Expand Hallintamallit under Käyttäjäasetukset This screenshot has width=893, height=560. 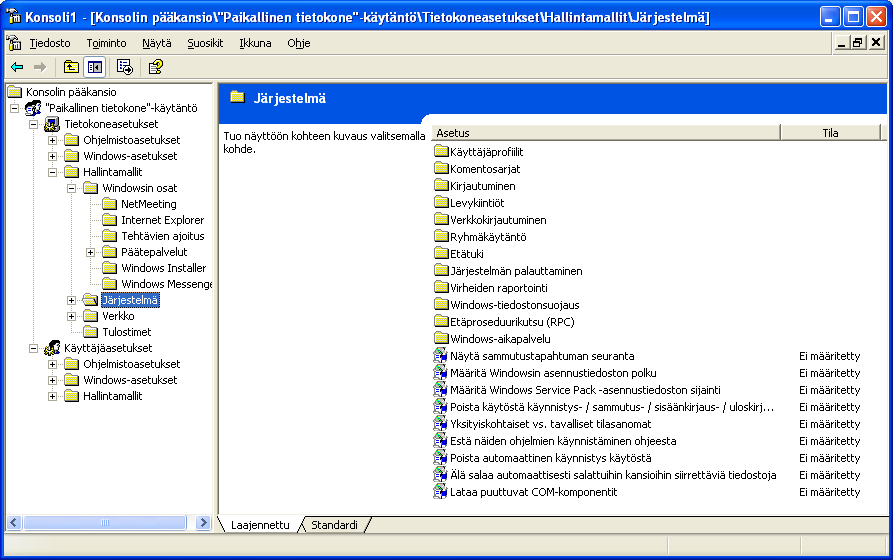pyautogui.click(x=52, y=396)
